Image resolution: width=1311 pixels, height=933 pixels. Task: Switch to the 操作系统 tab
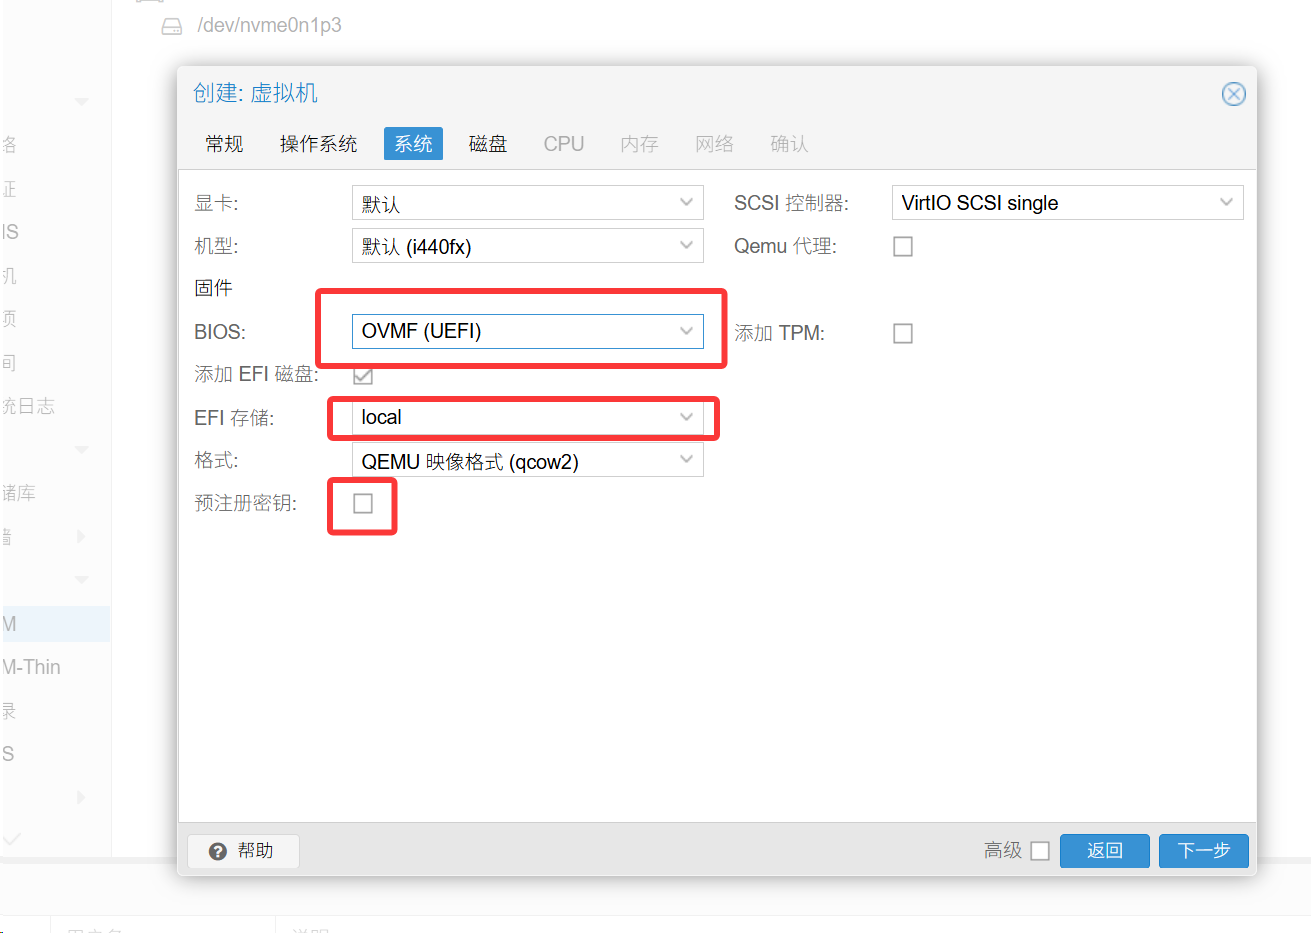point(318,144)
